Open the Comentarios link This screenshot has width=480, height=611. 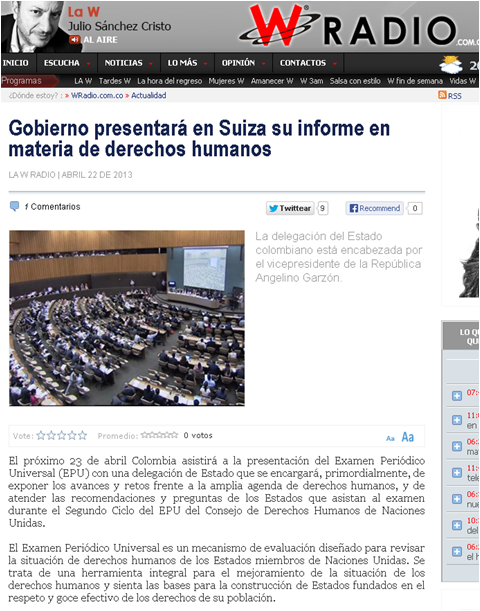tap(52, 207)
